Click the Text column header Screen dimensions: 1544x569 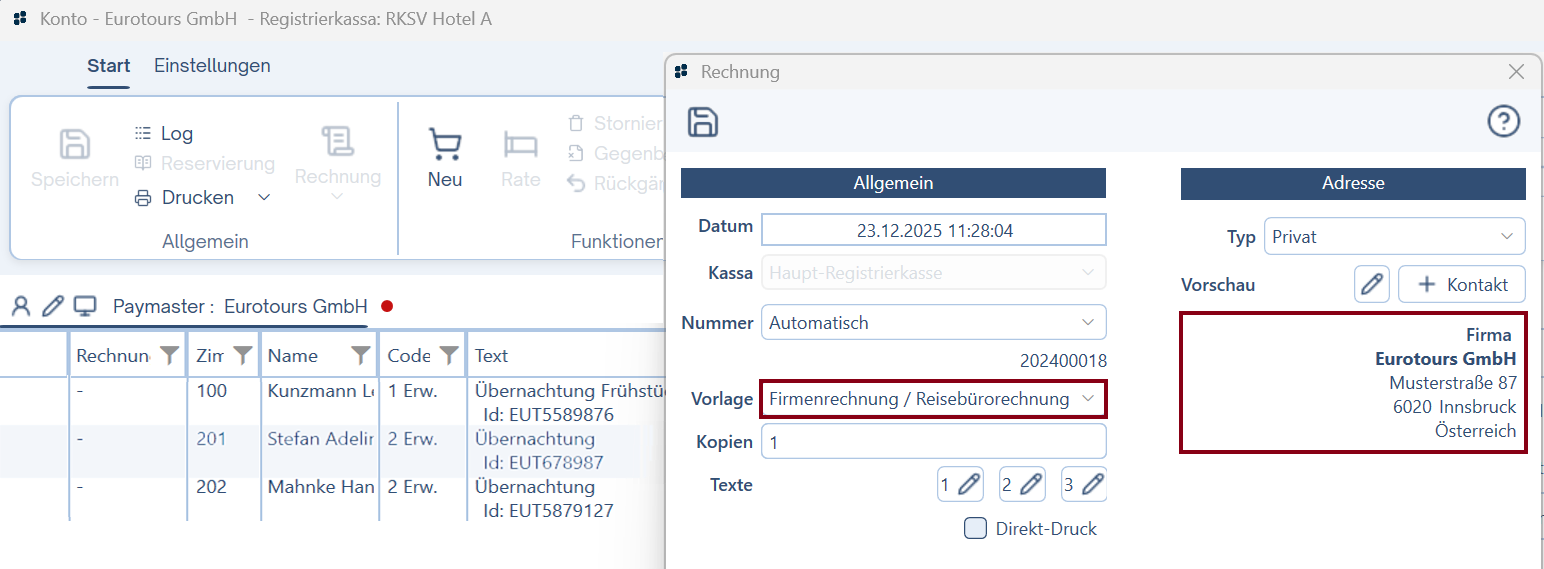pyautogui.click(x=566, y=355)
